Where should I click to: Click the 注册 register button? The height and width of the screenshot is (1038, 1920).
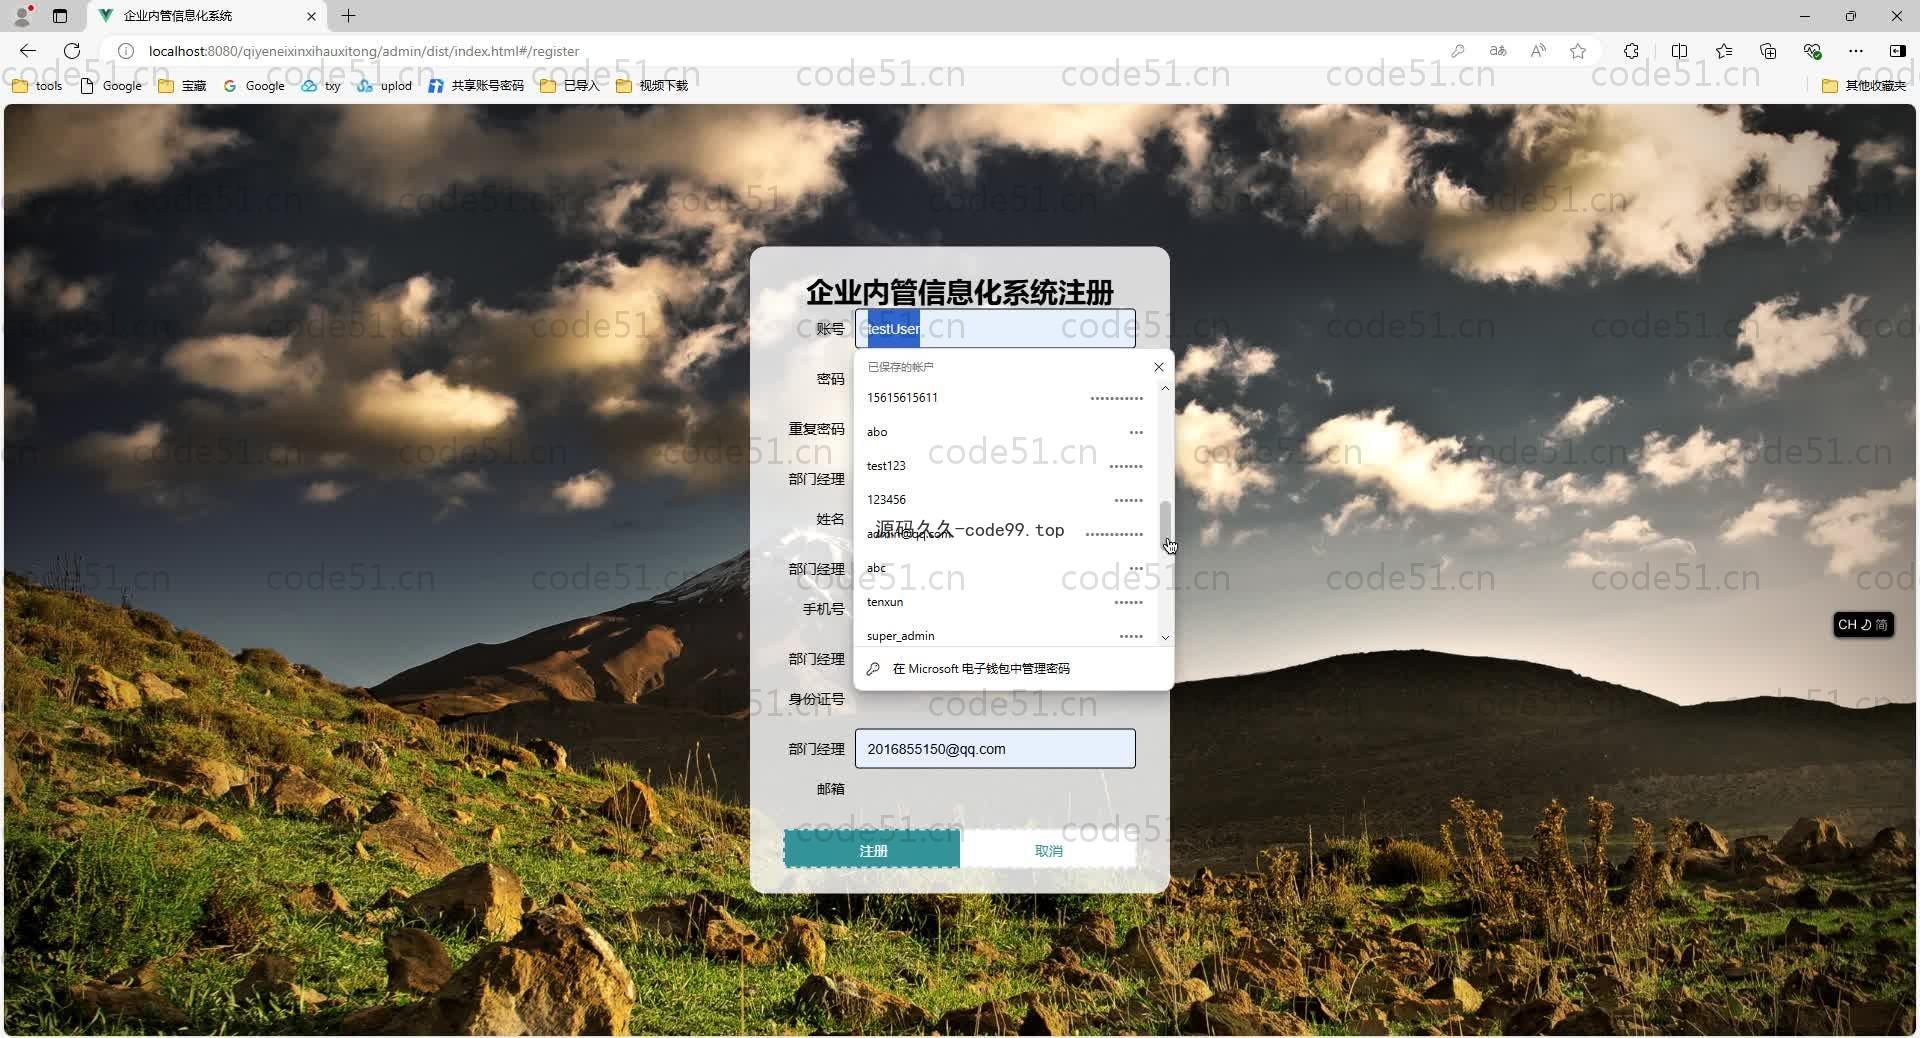tap(872, 850)
